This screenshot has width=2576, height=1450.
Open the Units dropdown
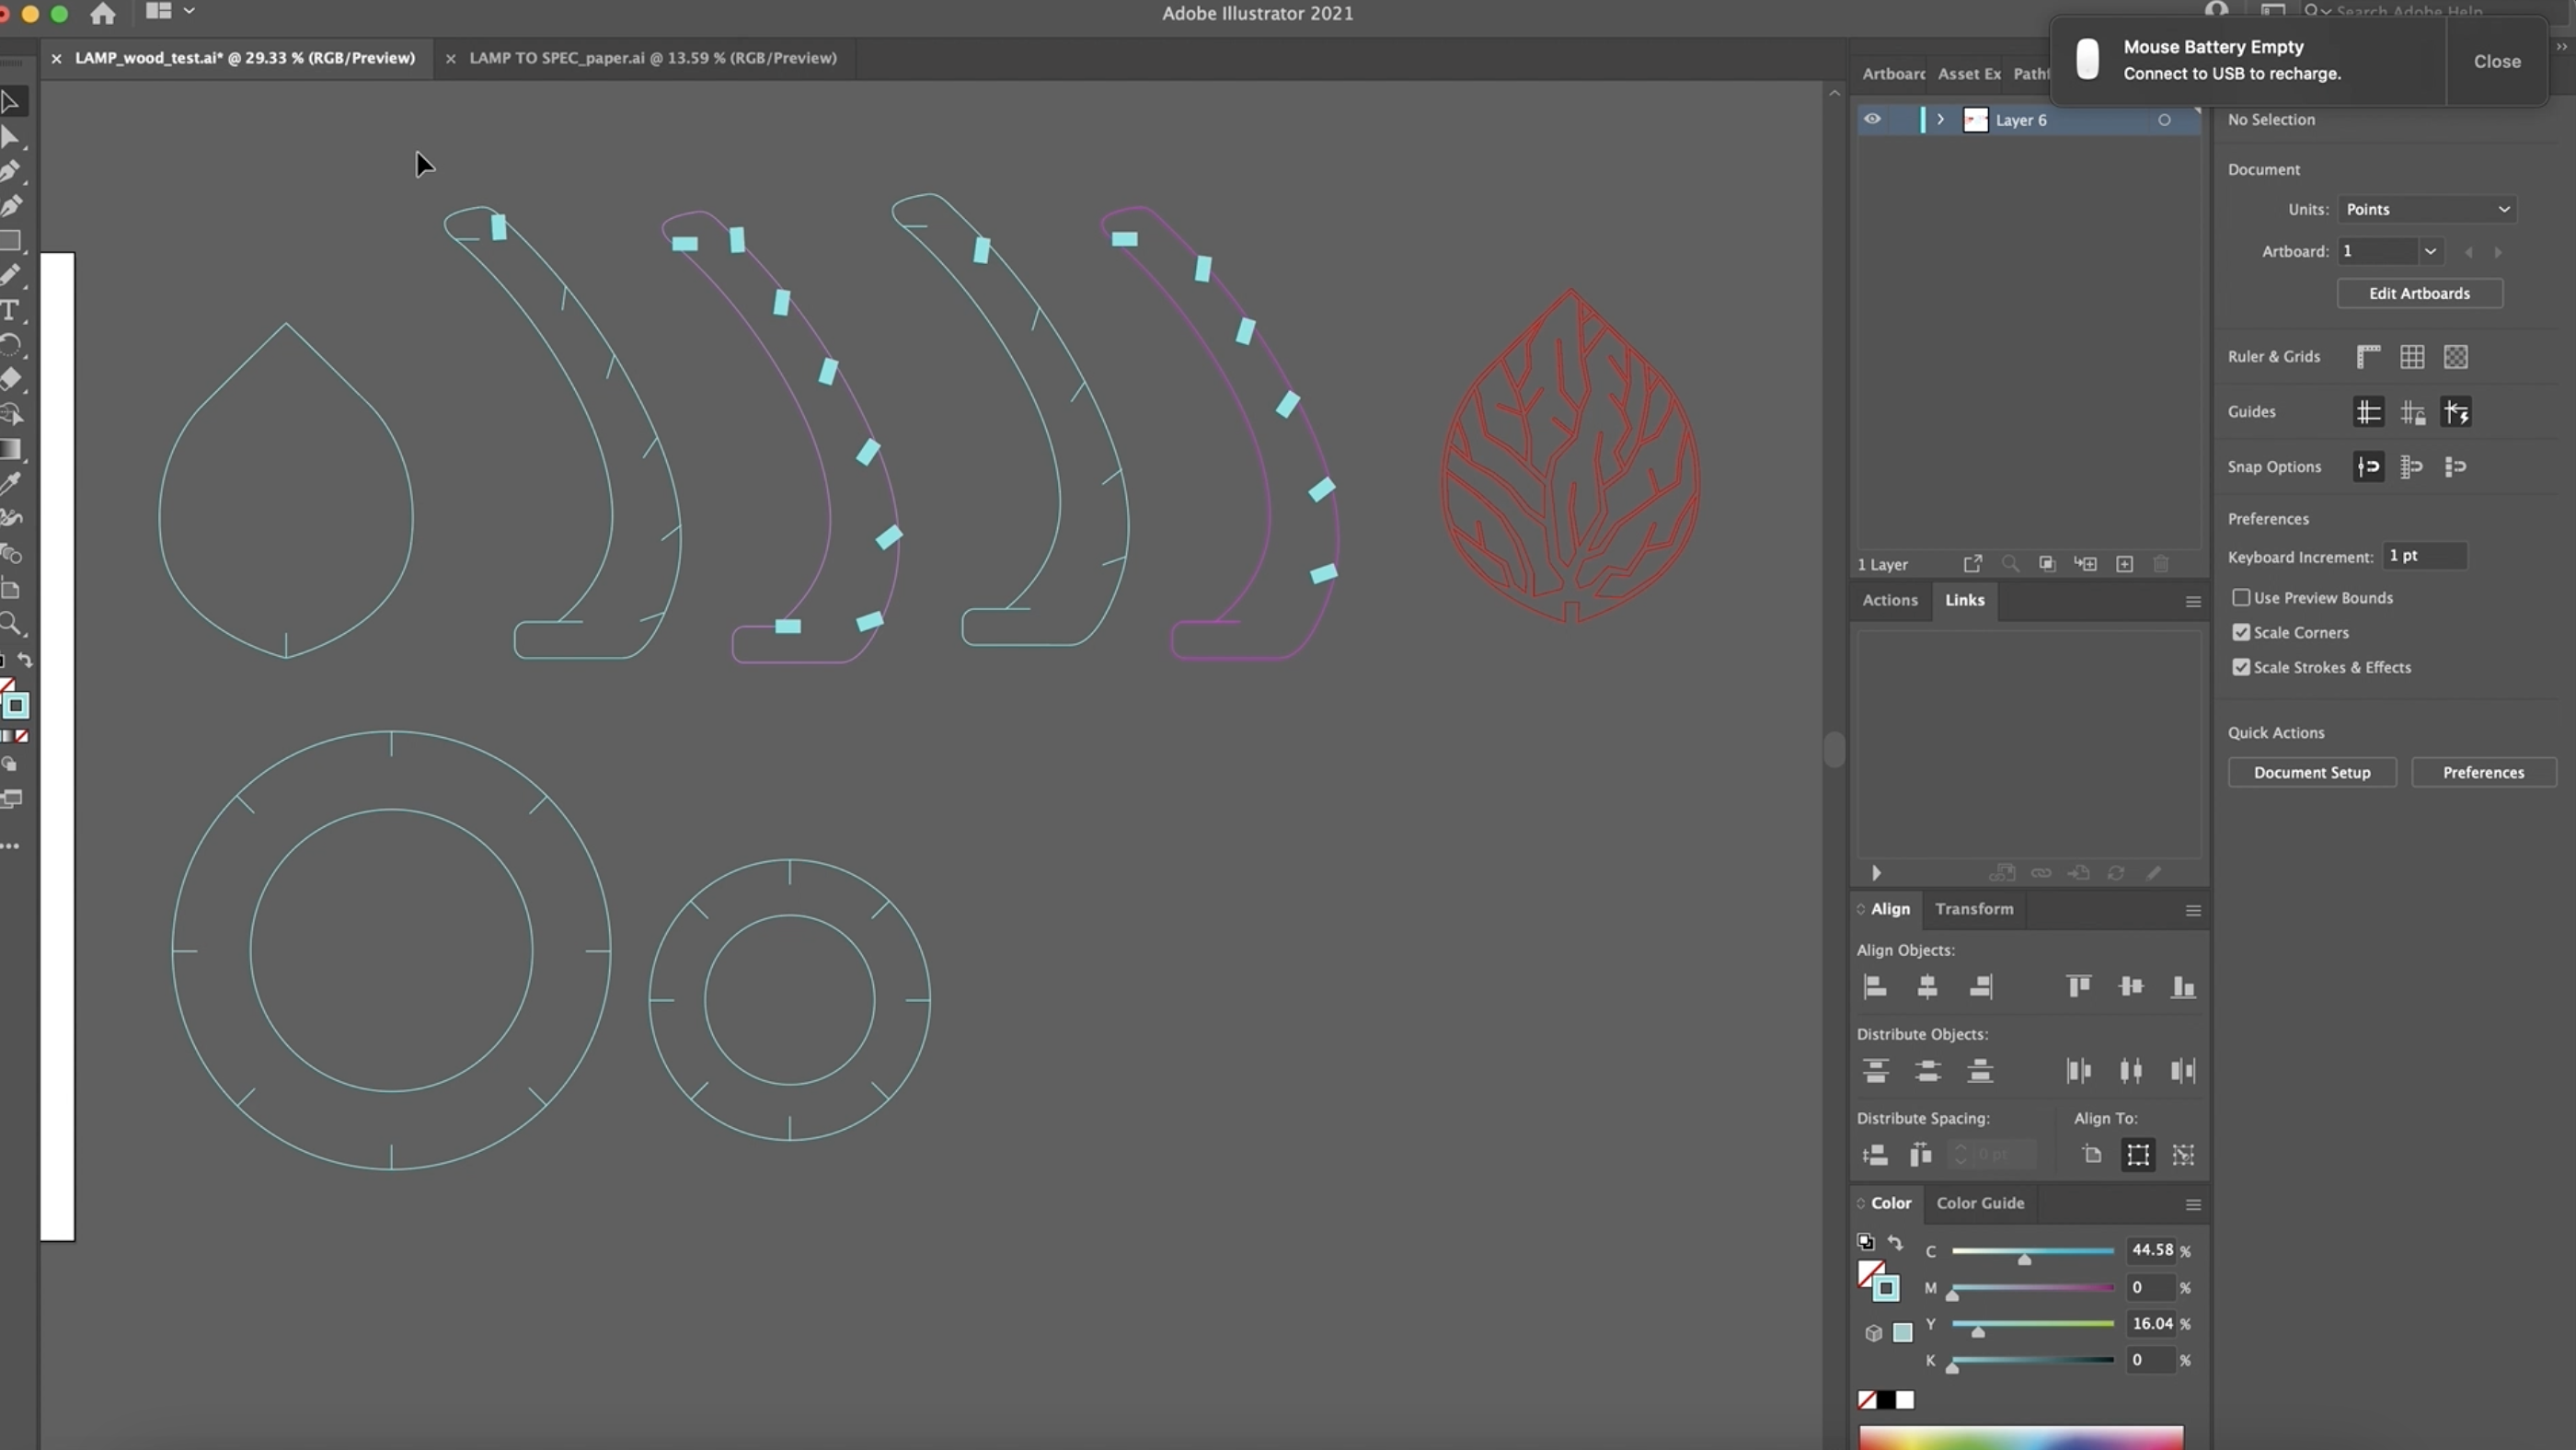pyautogui.click(x=2427, y=209)
